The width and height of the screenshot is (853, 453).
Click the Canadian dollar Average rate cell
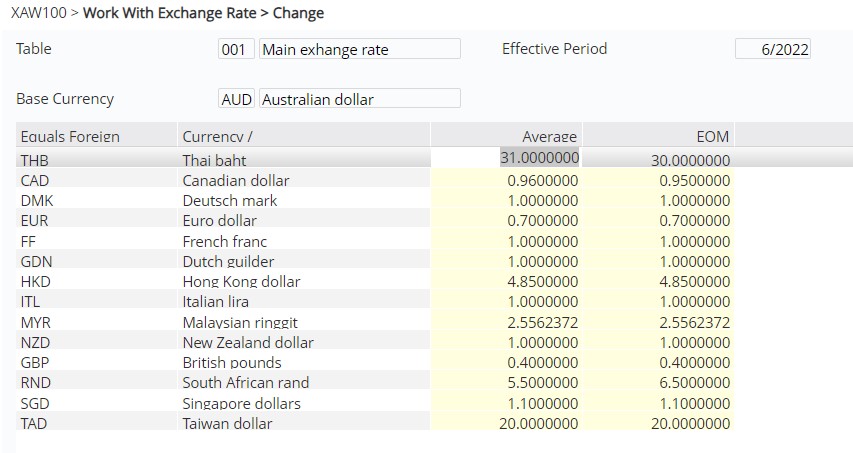pyautogui.click(x=506, y=180)
